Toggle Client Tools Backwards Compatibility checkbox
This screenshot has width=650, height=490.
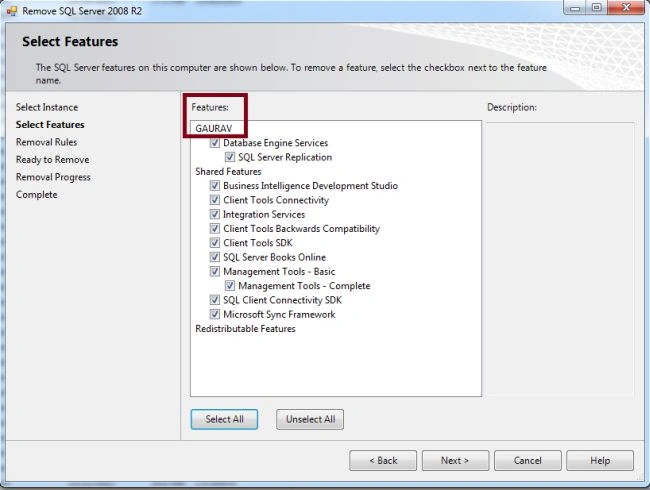click(x=215, y=228)
